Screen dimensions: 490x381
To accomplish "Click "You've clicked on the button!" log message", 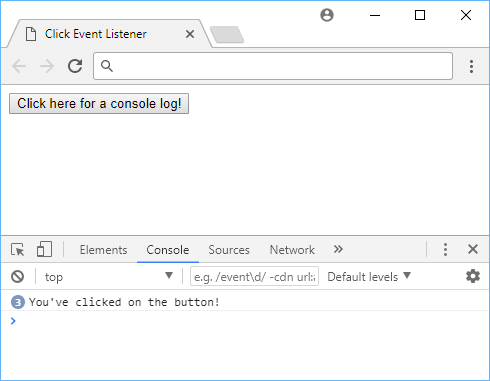I will 124,302.
